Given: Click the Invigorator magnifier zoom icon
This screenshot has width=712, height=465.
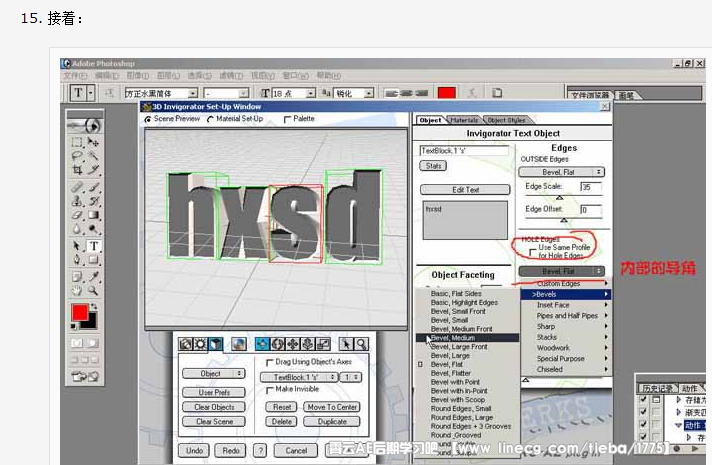Looking at the screenshot, I should coord(361,344).
